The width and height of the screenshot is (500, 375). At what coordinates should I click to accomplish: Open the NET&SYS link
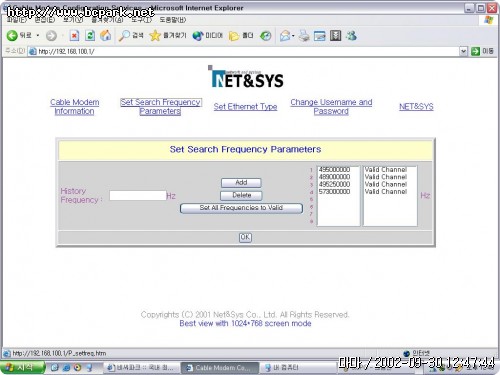[416, 107]
